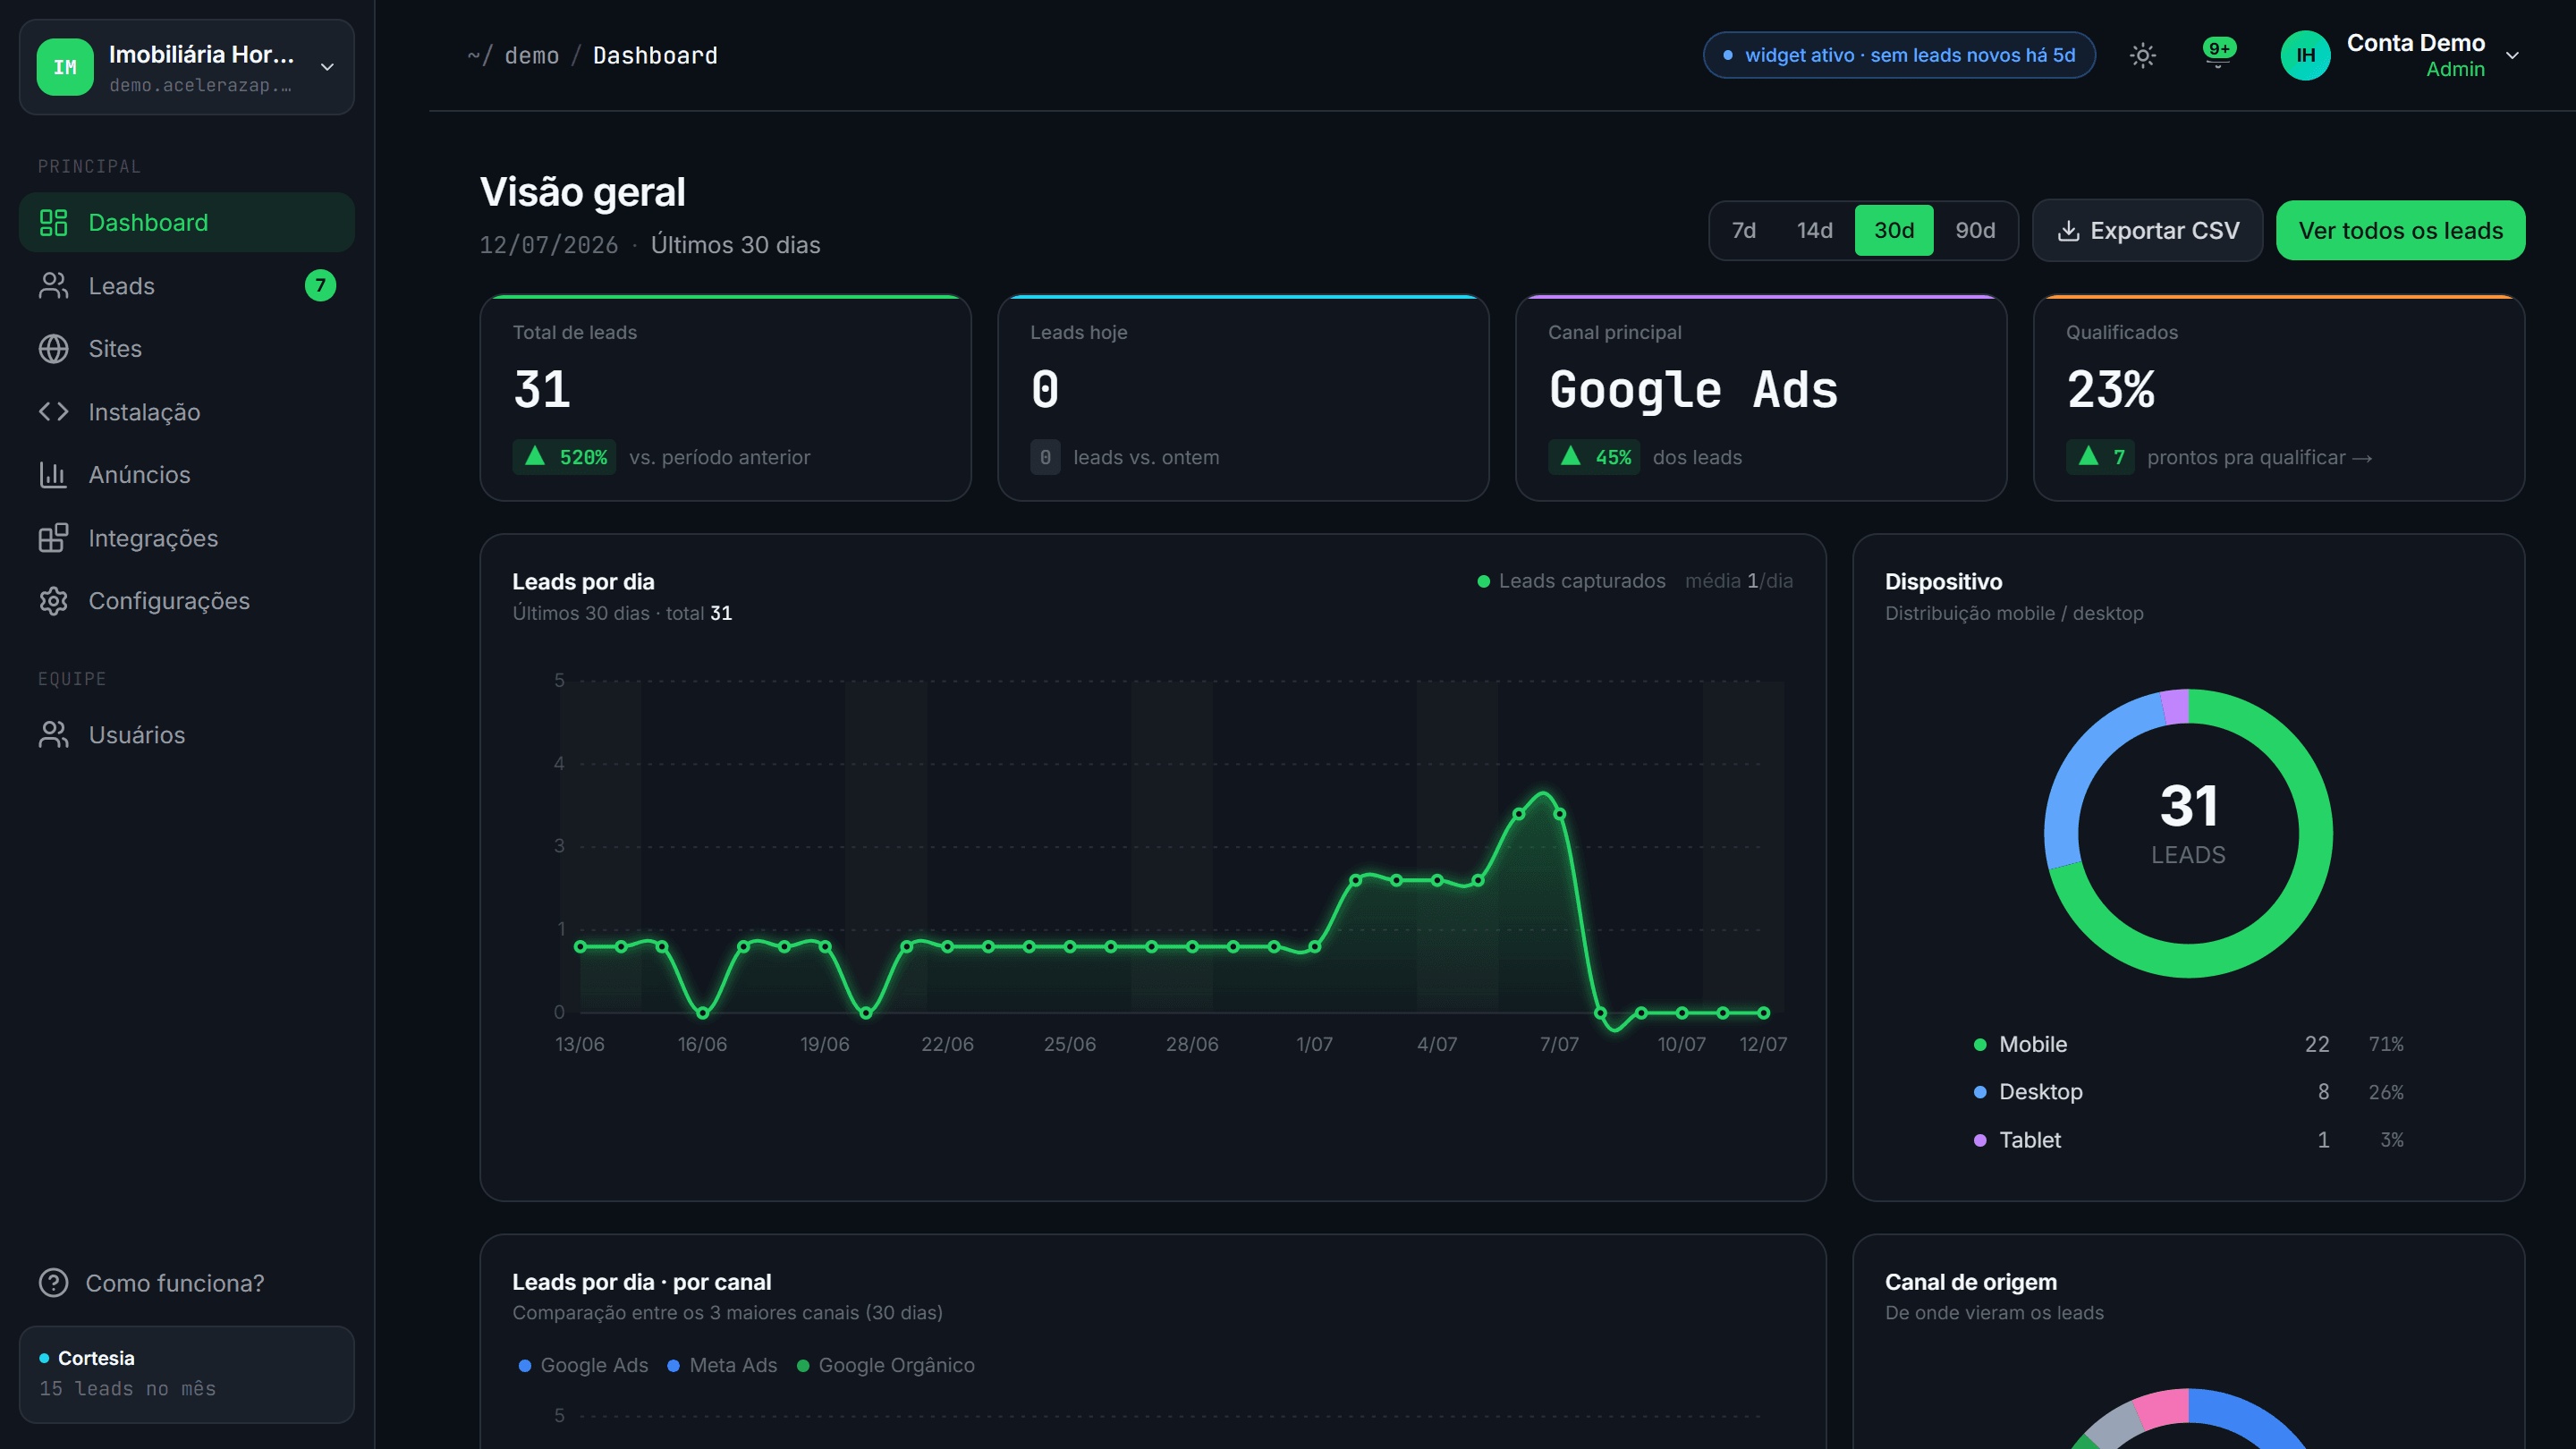The image size is (2576, 1449).
Task: Select the 7d period
Action: [x=1743, y=231]
